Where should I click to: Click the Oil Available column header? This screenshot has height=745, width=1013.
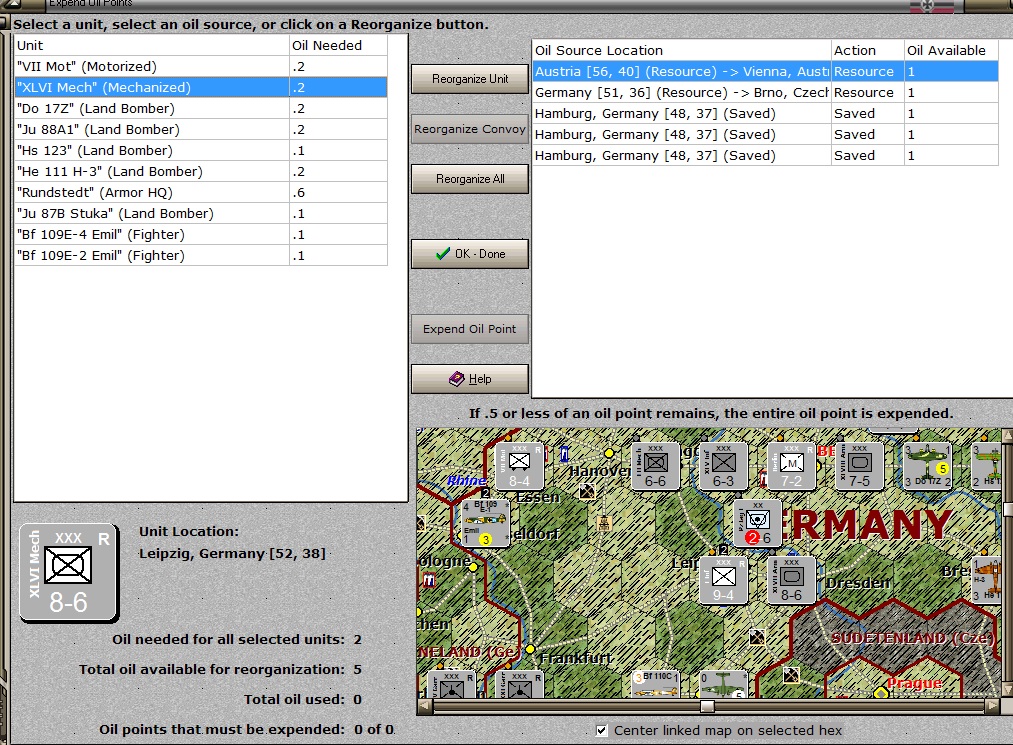tap(951, 50)
